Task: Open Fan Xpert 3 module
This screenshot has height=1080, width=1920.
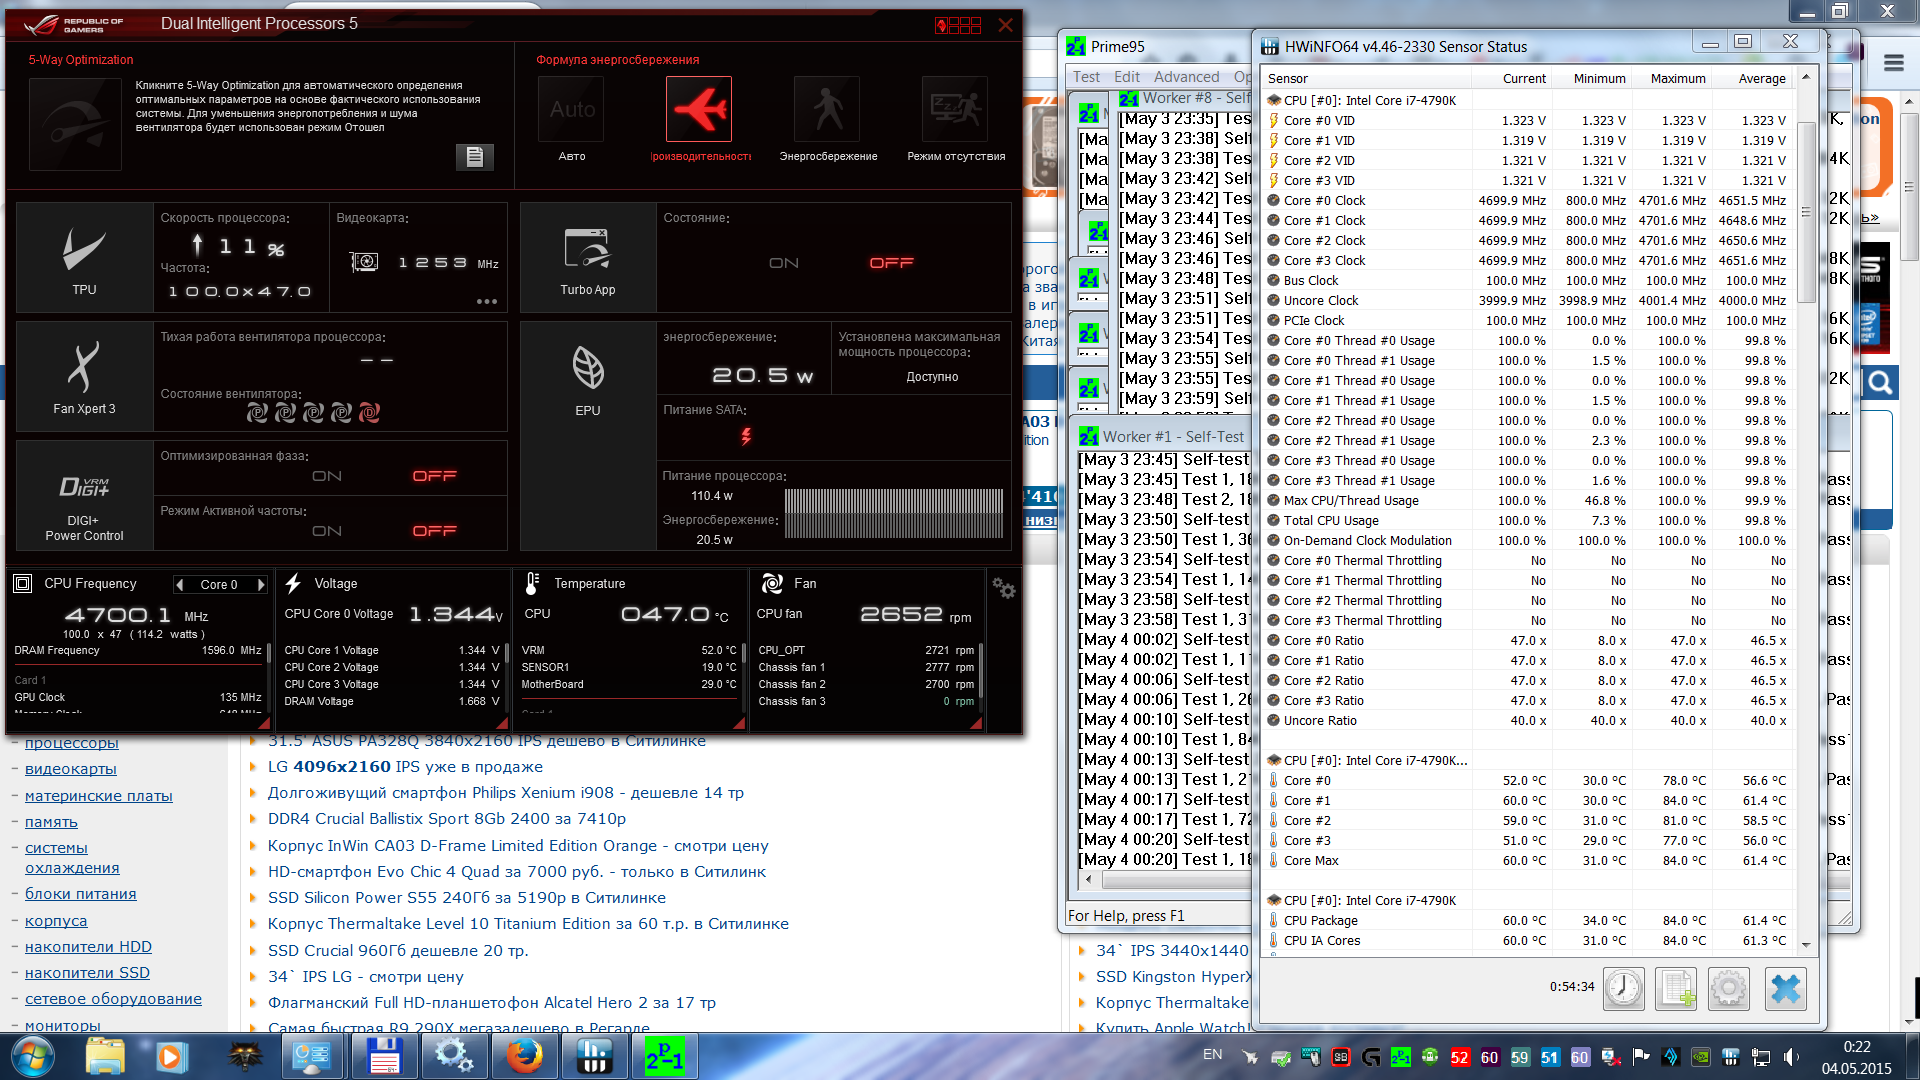Action: point(84,376)
